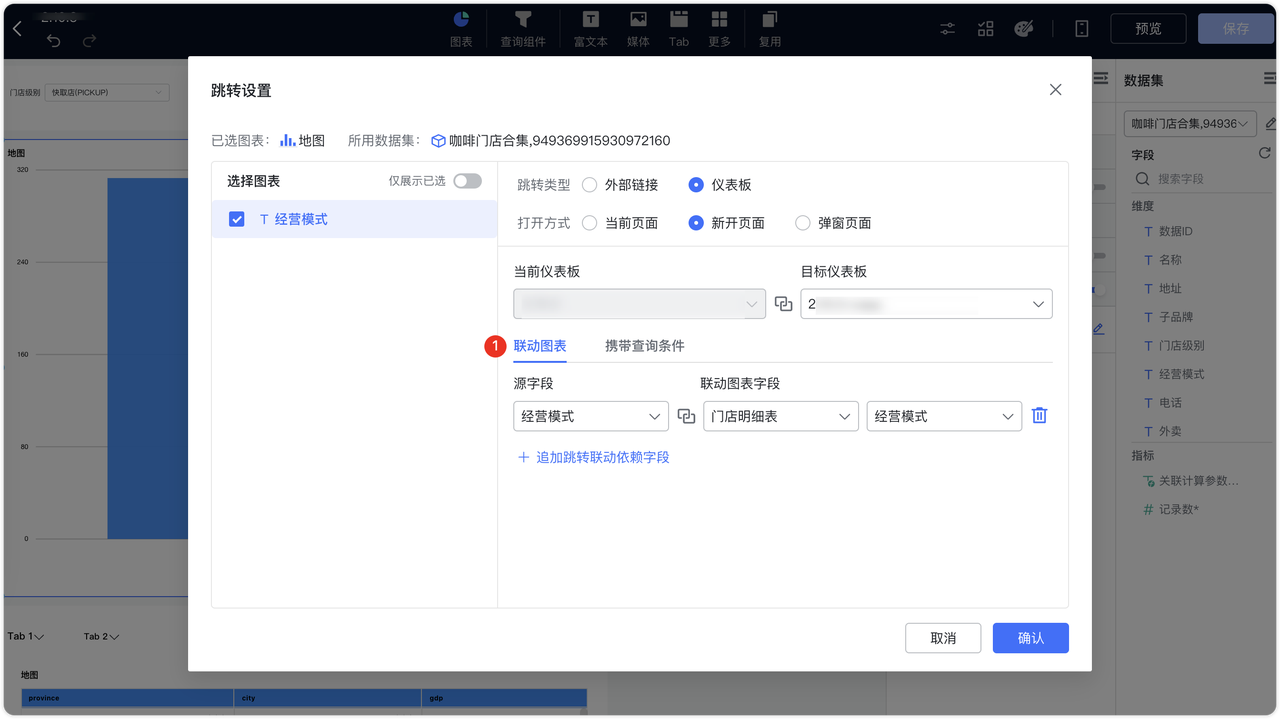
Task: Choose 弹窗页面 as the open method
Action: coord(803,222)
